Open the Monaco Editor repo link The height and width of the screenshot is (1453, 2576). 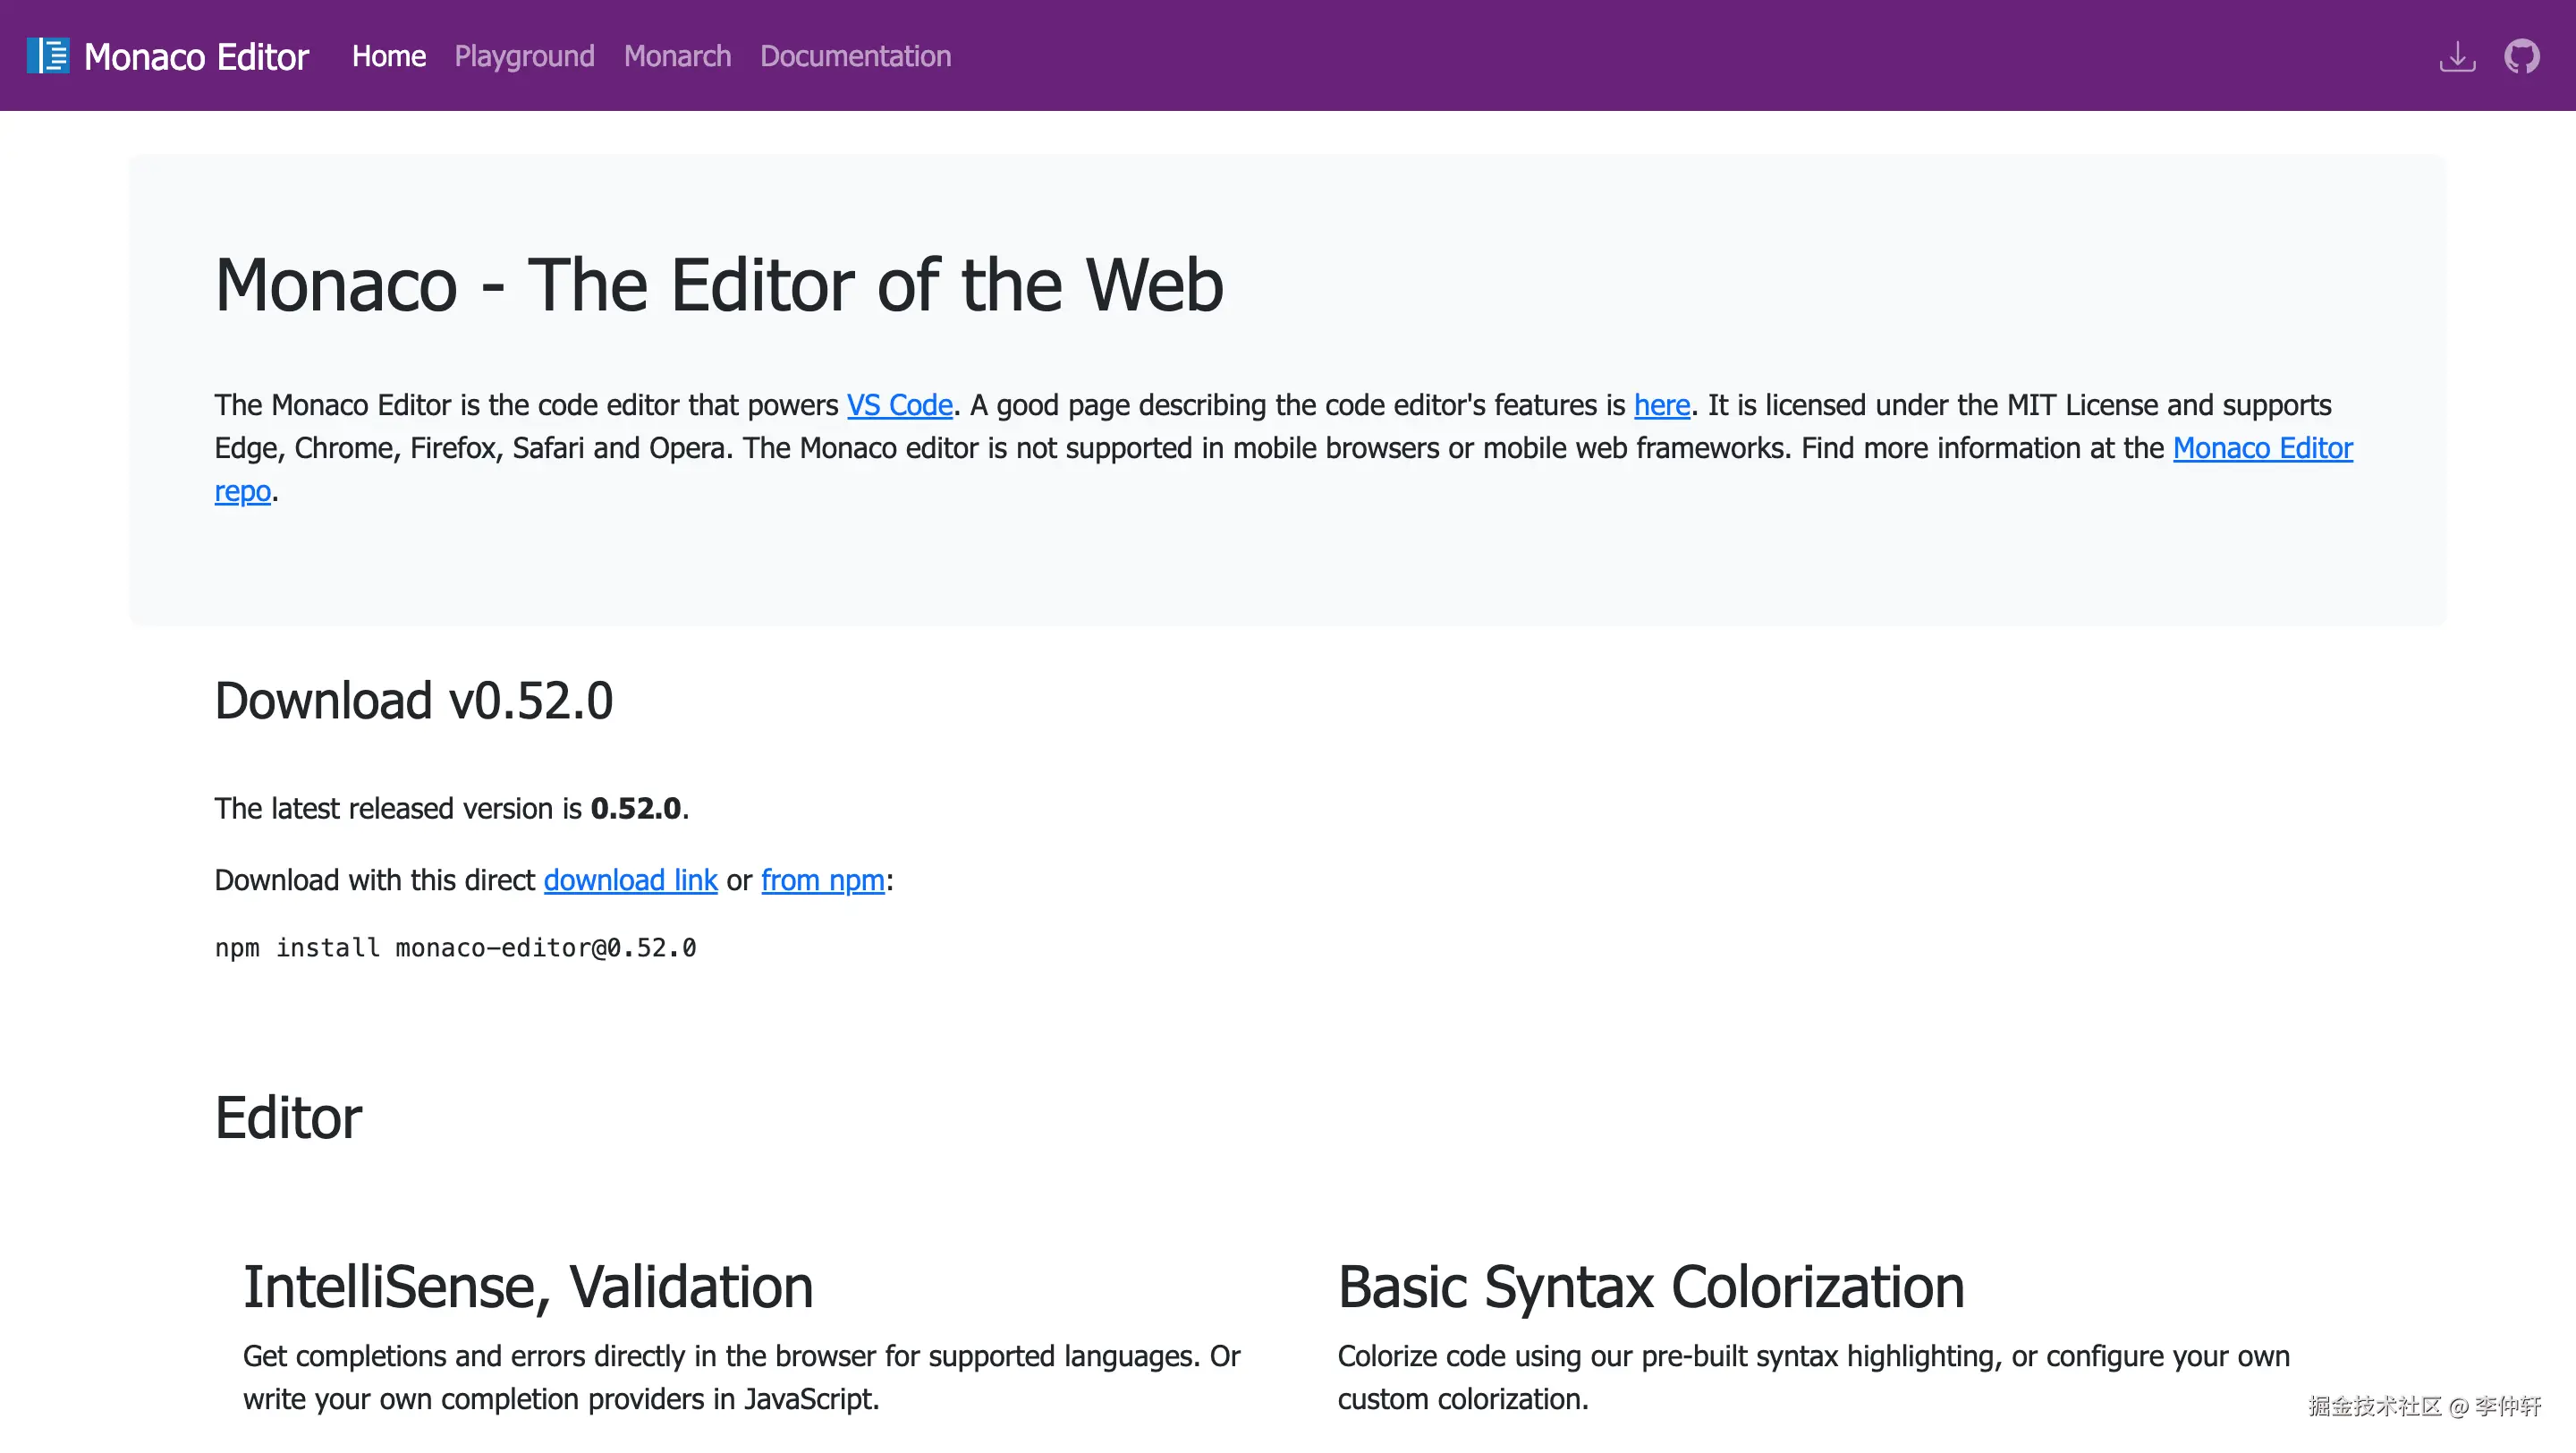2262,448
